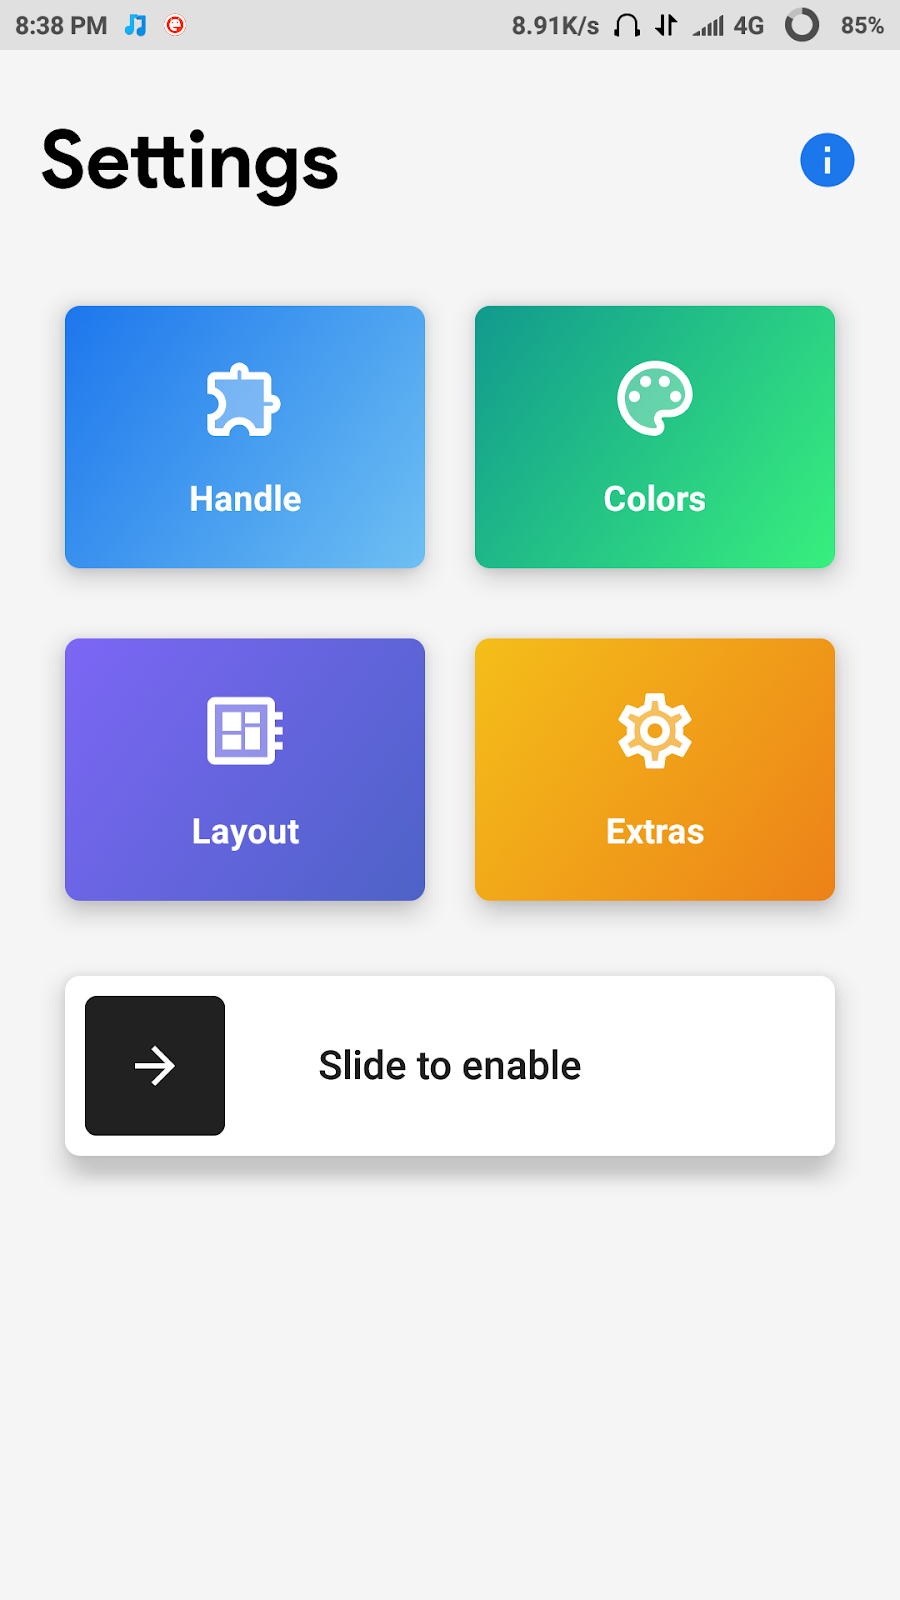900x1600 pixels.
Task: Tap the Slide to enable text
Action: [x=450, y=1065]
